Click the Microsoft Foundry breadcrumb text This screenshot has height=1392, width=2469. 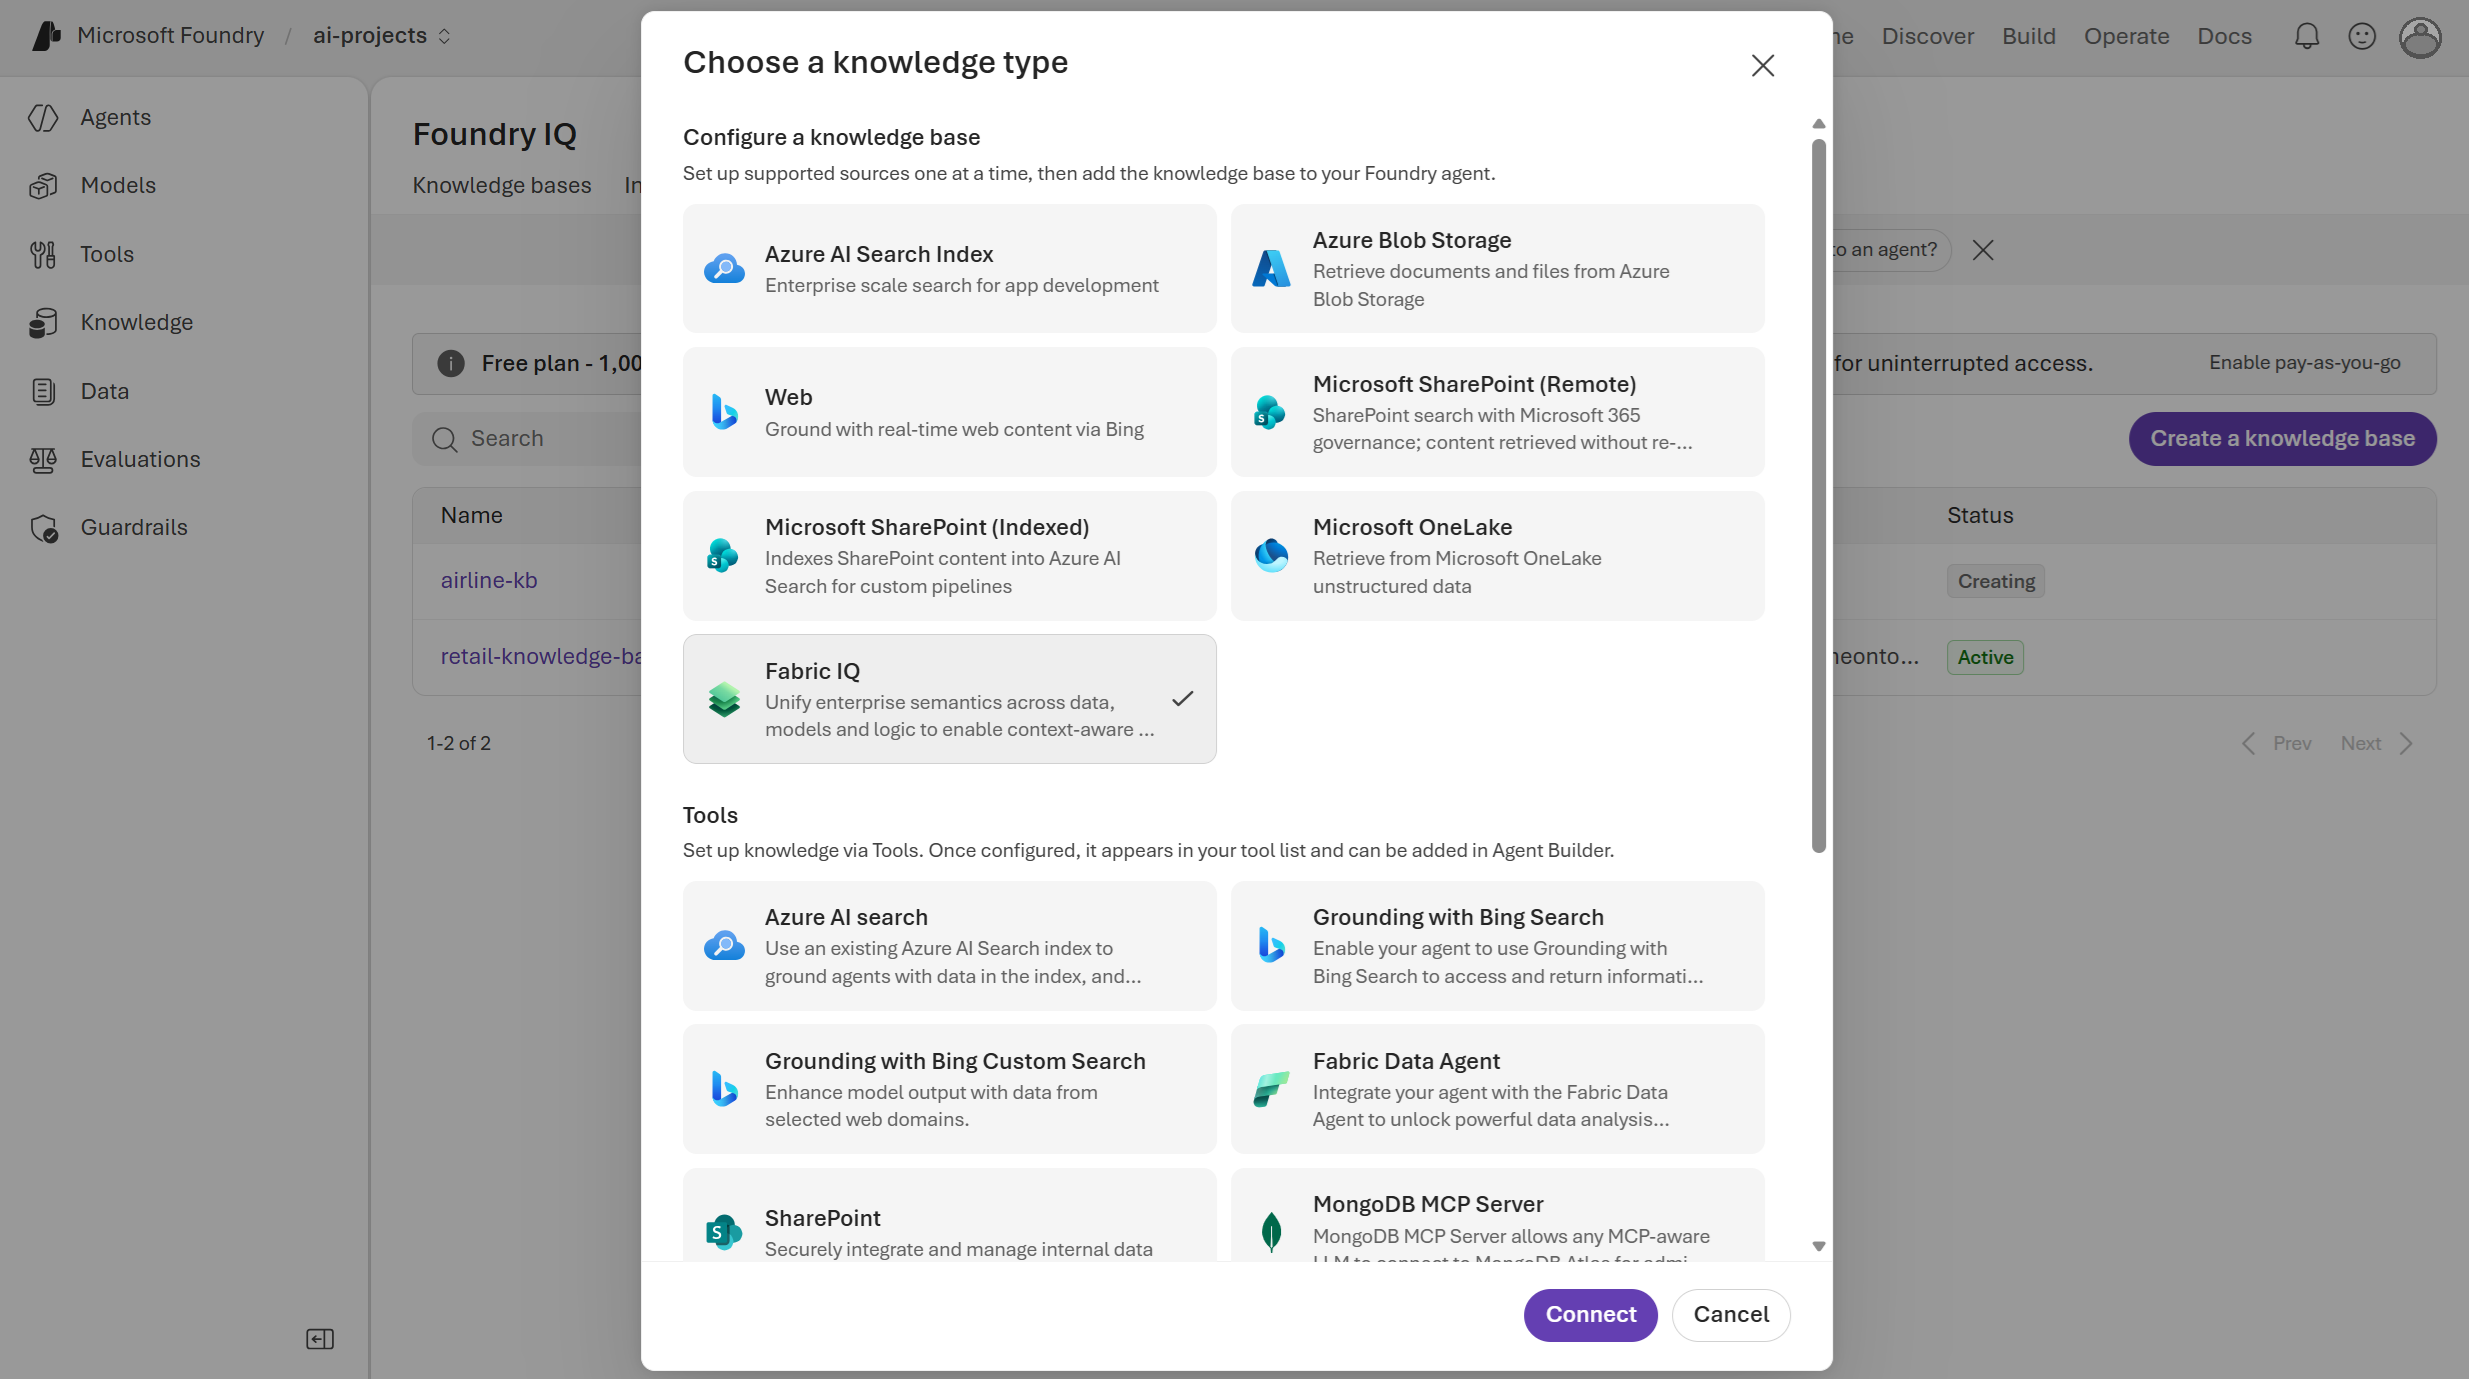(170, 36)
